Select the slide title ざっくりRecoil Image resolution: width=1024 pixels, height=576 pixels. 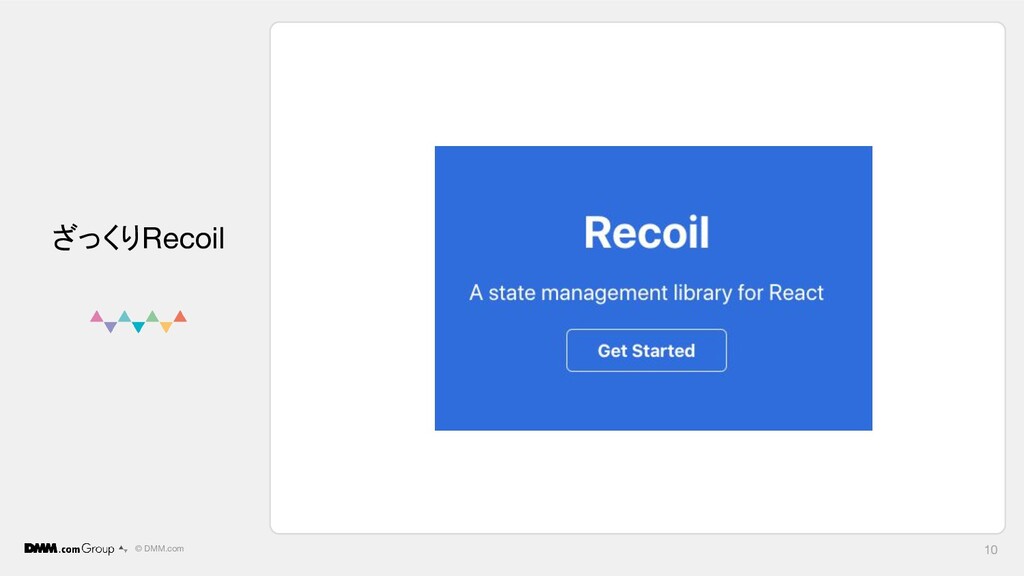pos(138,238)
